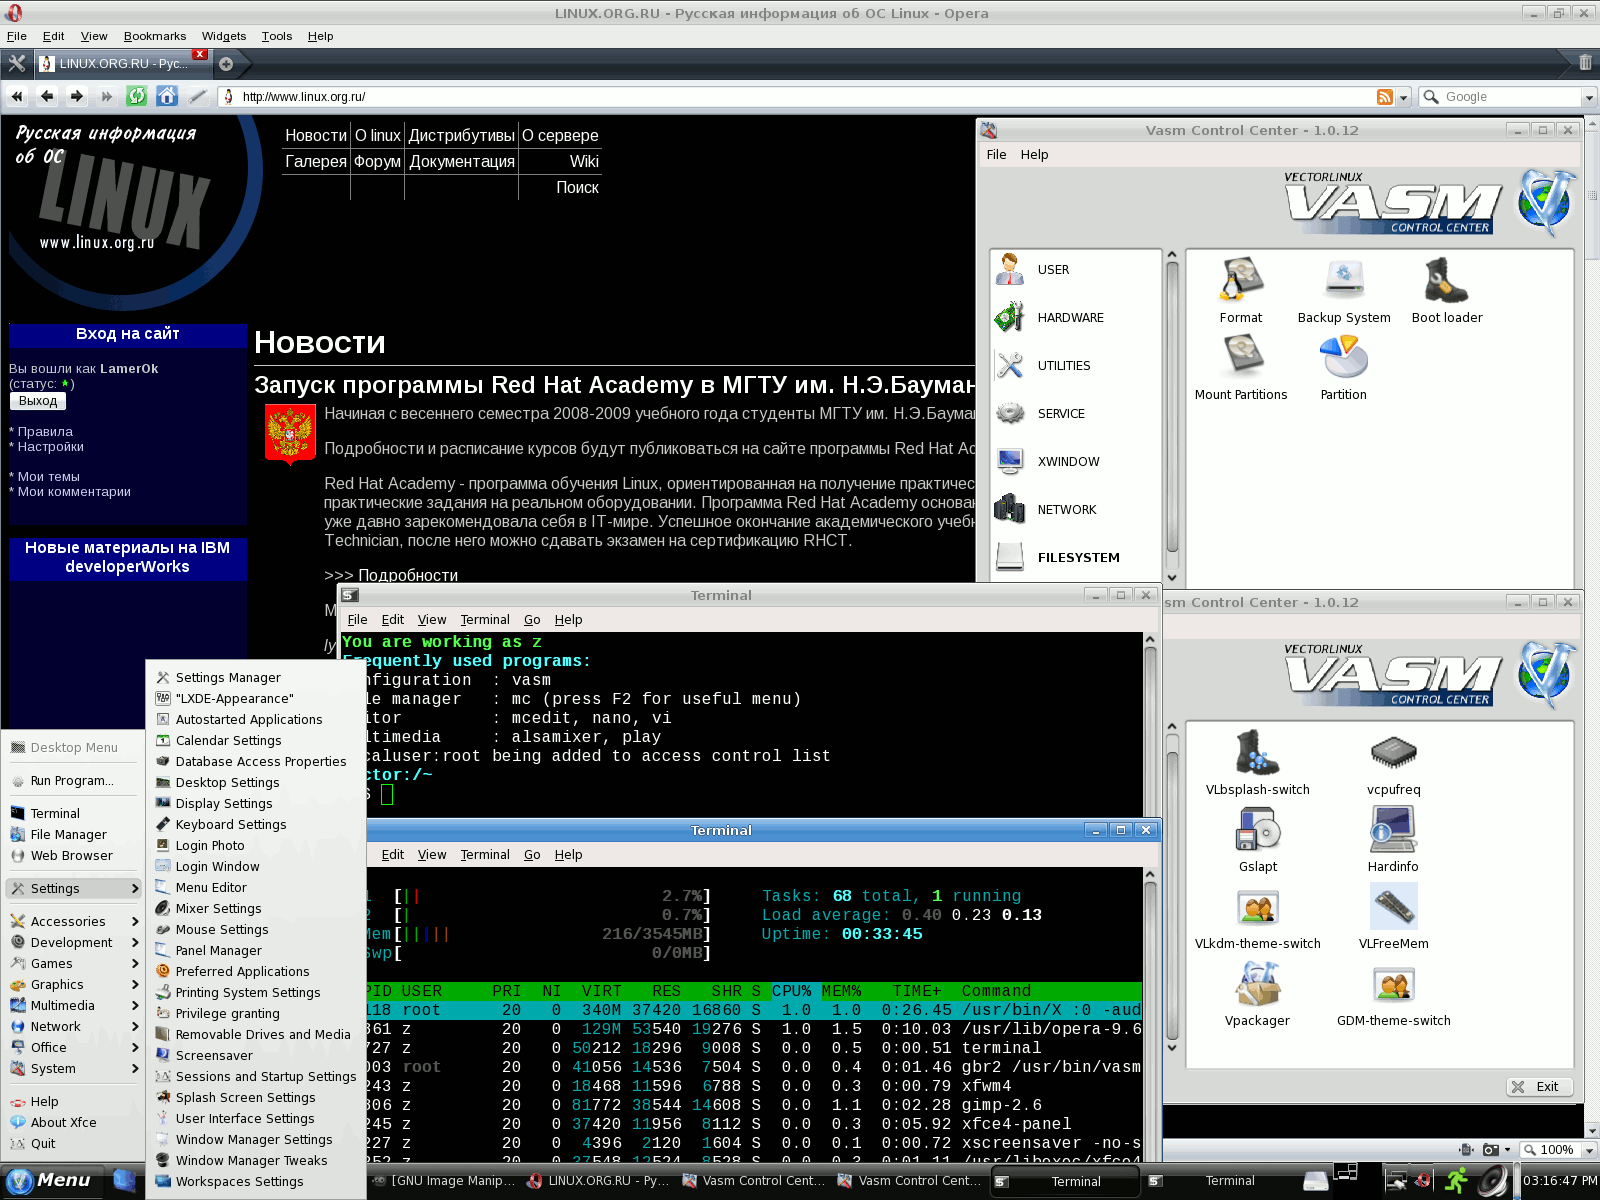Open Backup System in Vasm Control Center
Viewport: 1600px width, 1200px height.
1344,290
